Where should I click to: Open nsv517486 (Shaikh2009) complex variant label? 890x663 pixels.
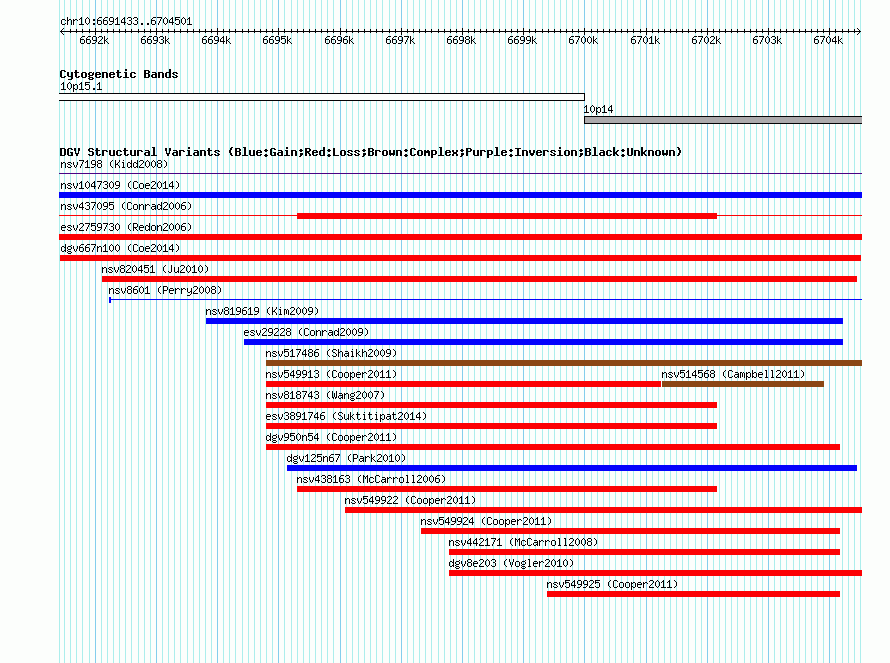(x=331, y=354)
